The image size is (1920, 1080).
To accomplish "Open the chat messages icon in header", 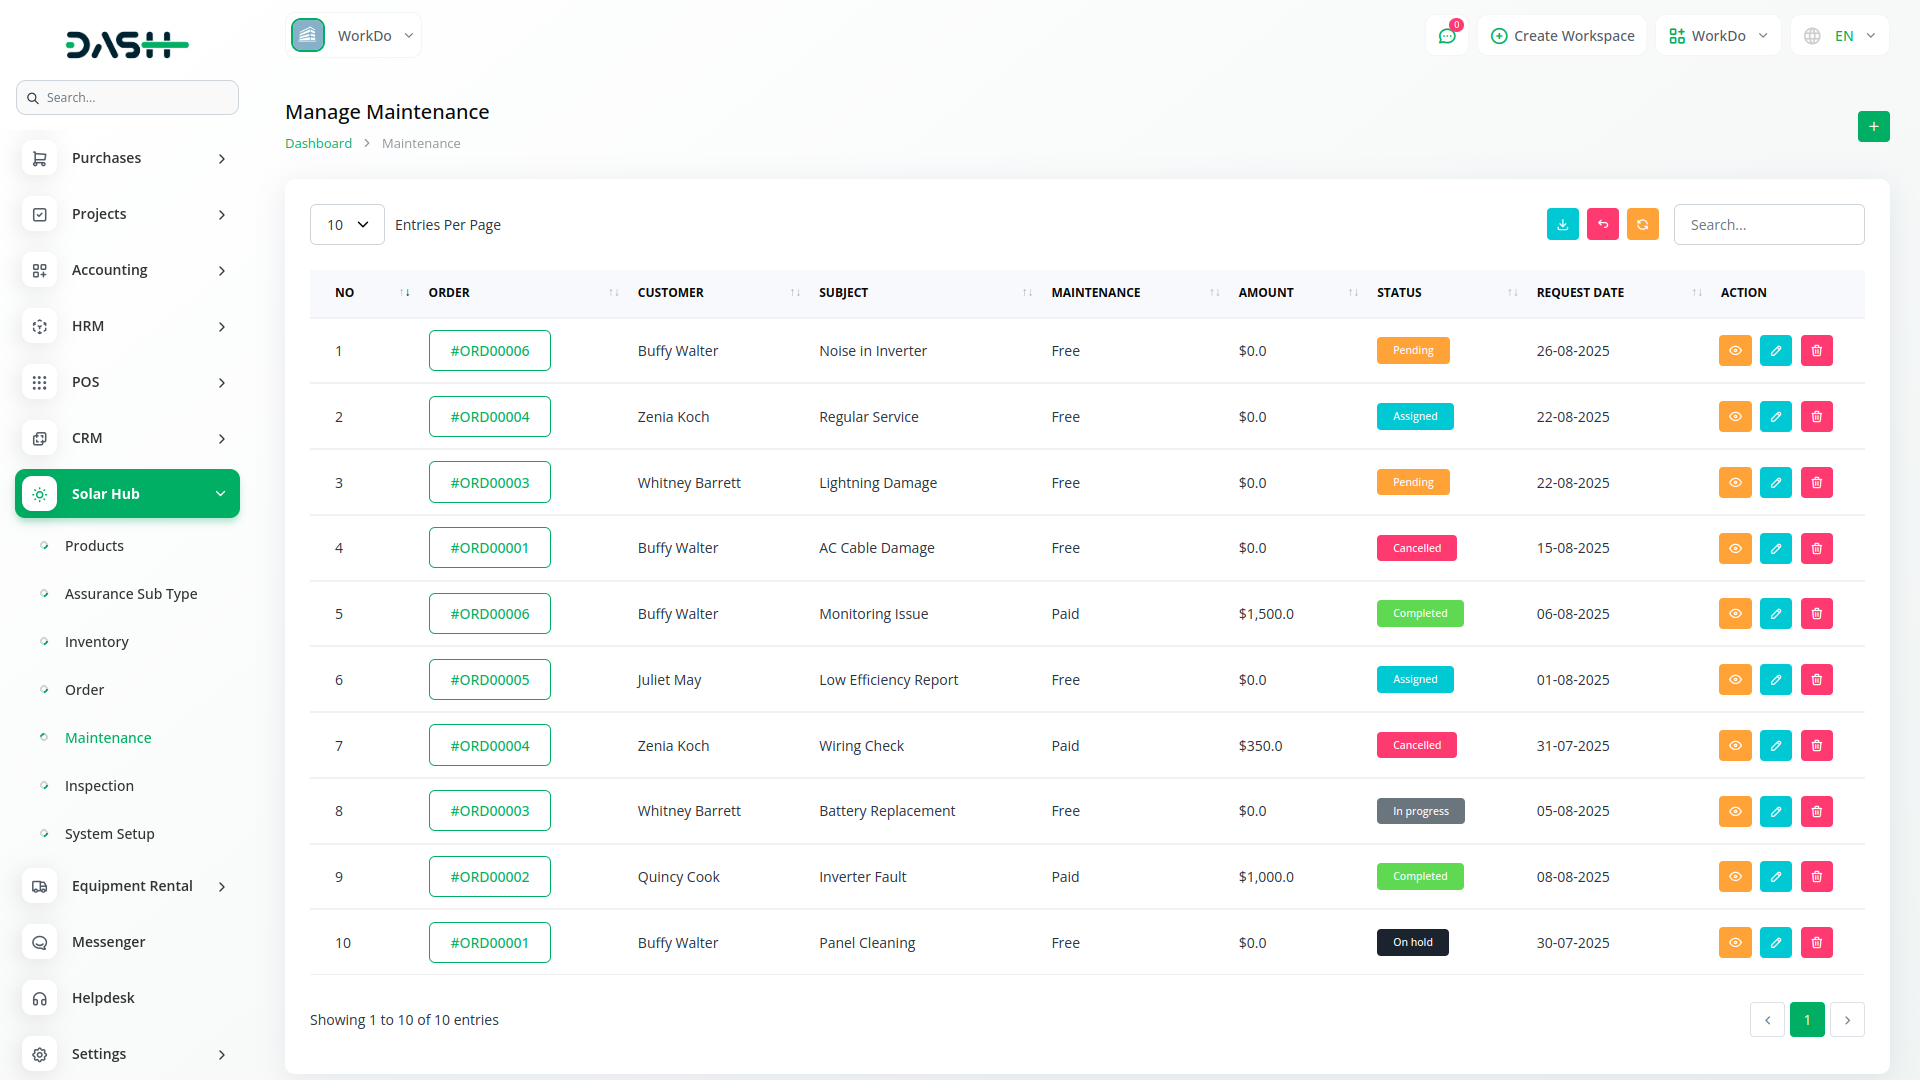I will pos(1446,36).
